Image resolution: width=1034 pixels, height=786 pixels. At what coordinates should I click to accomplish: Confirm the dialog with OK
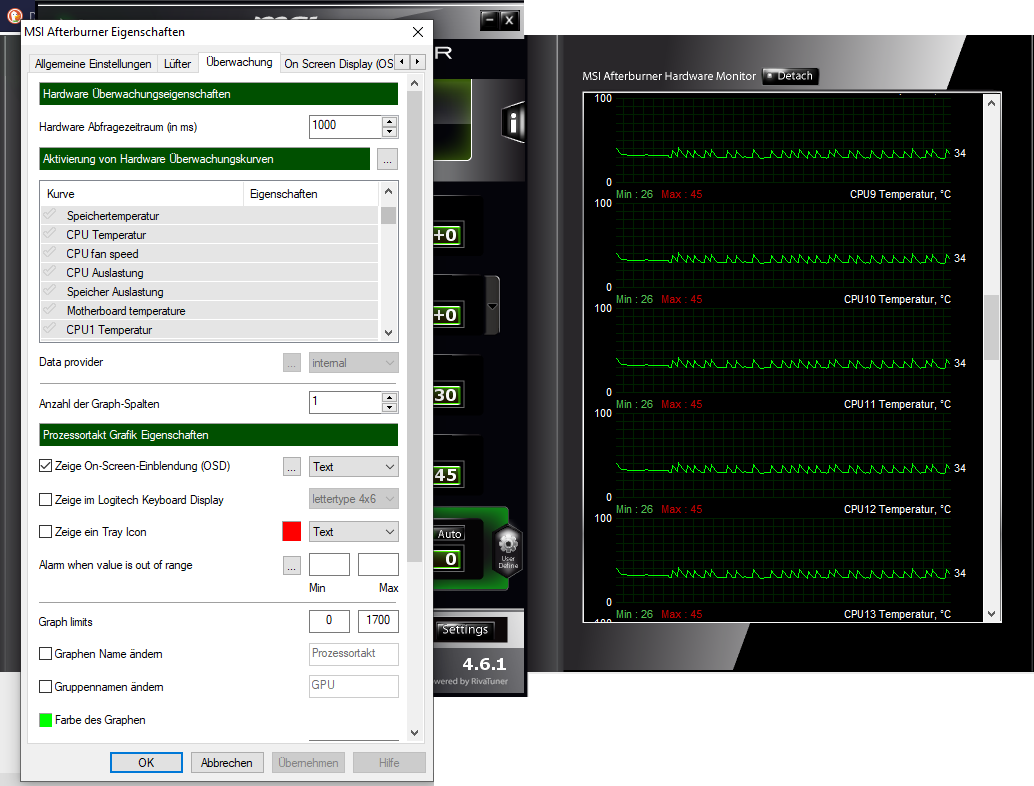tap(146, 762)
